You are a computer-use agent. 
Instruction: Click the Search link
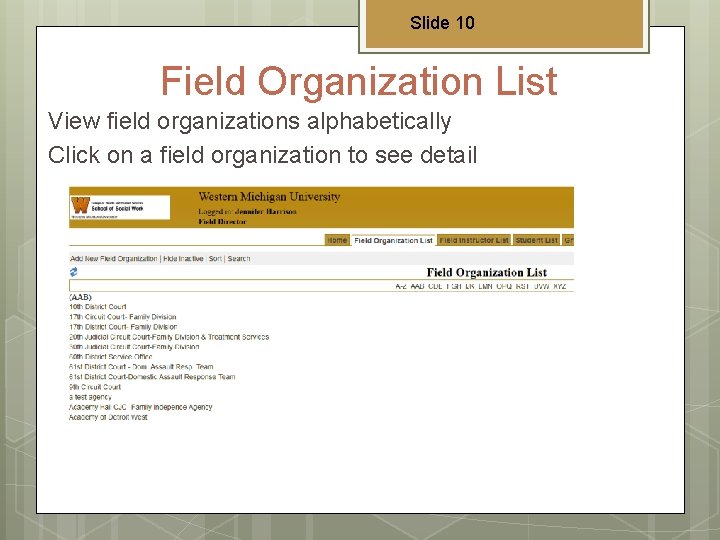pyautogui.click(x=239, y=259)
